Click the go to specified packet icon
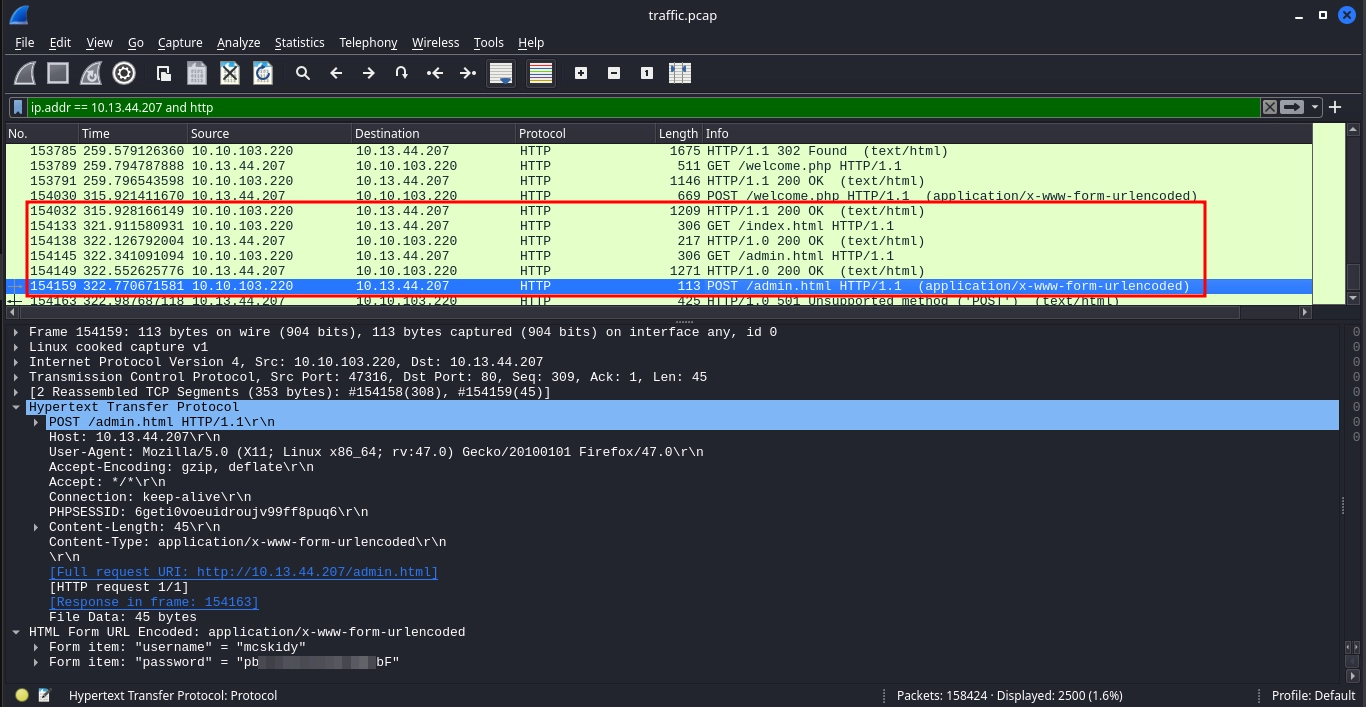1366x707 pixels. pyautogui.click(x=401, y=73)
